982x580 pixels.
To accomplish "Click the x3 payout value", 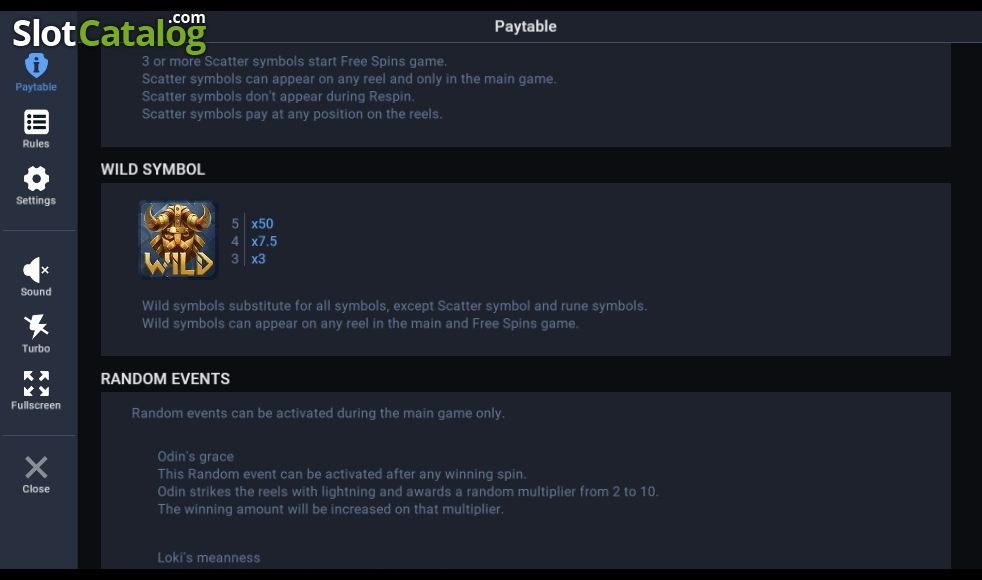I will 259,259.
